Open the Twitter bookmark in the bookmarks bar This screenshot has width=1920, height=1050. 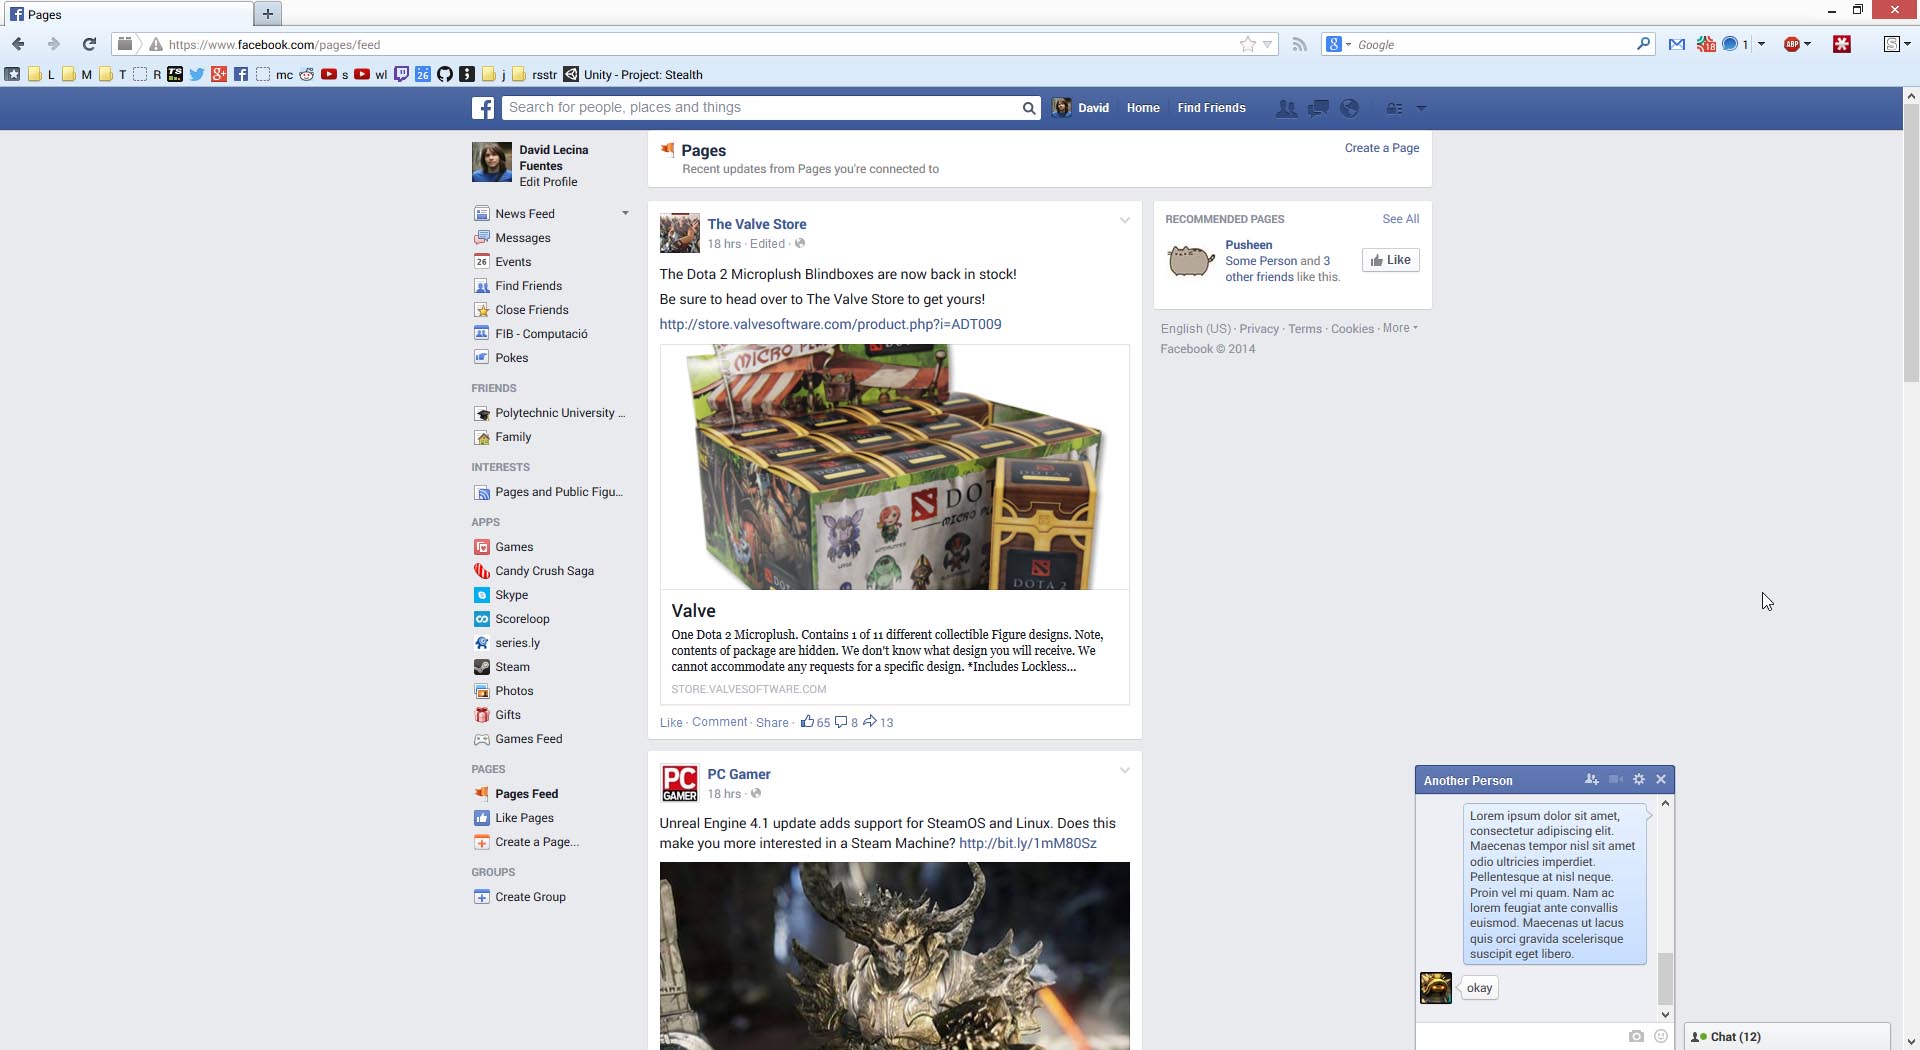(x=197, y=74)
